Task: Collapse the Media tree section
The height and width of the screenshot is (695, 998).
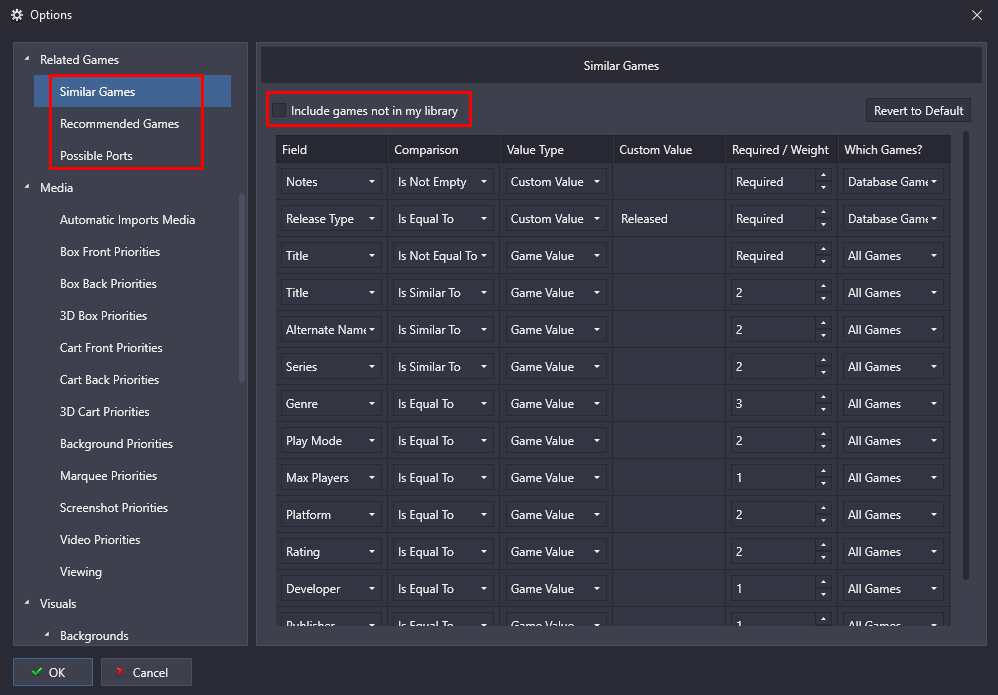Action: coord(27,188)
